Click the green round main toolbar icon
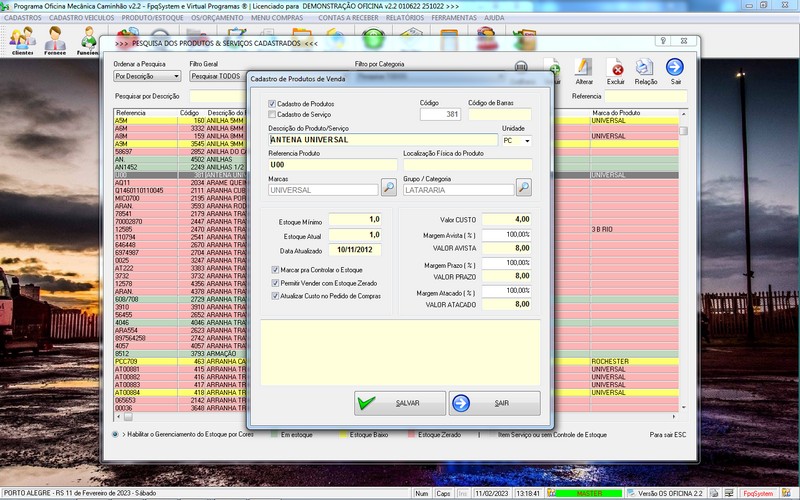This screenshot has height=500, width=800. click(373, 39)
